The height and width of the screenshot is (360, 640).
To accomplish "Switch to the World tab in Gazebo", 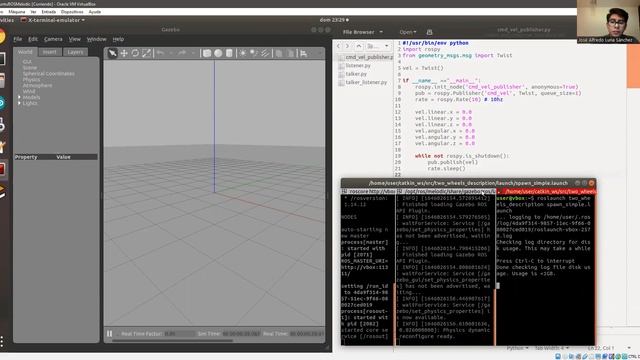I will pos(25,52).
